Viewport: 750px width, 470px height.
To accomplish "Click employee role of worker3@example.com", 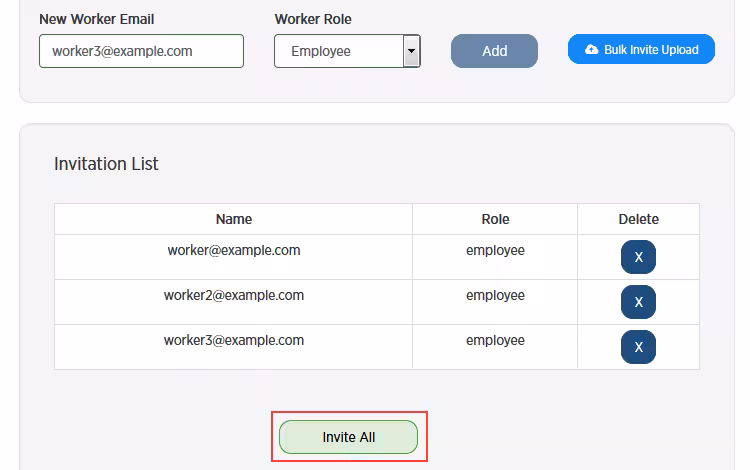I will point(495,340).
